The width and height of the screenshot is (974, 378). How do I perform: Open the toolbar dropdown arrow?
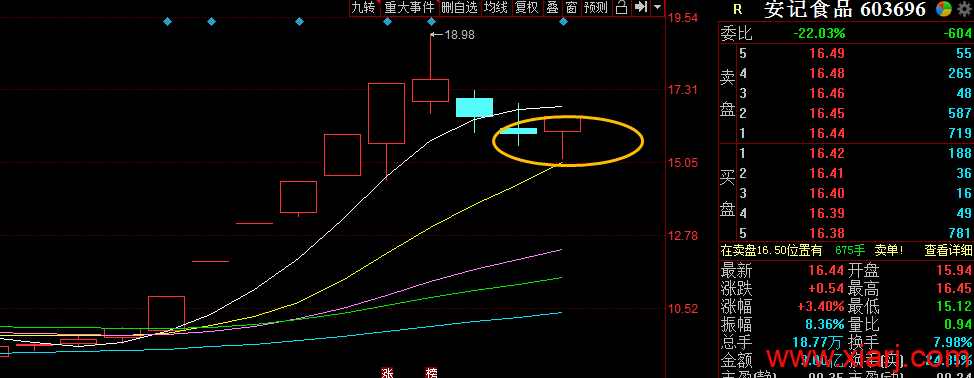(x=658, y=8)
